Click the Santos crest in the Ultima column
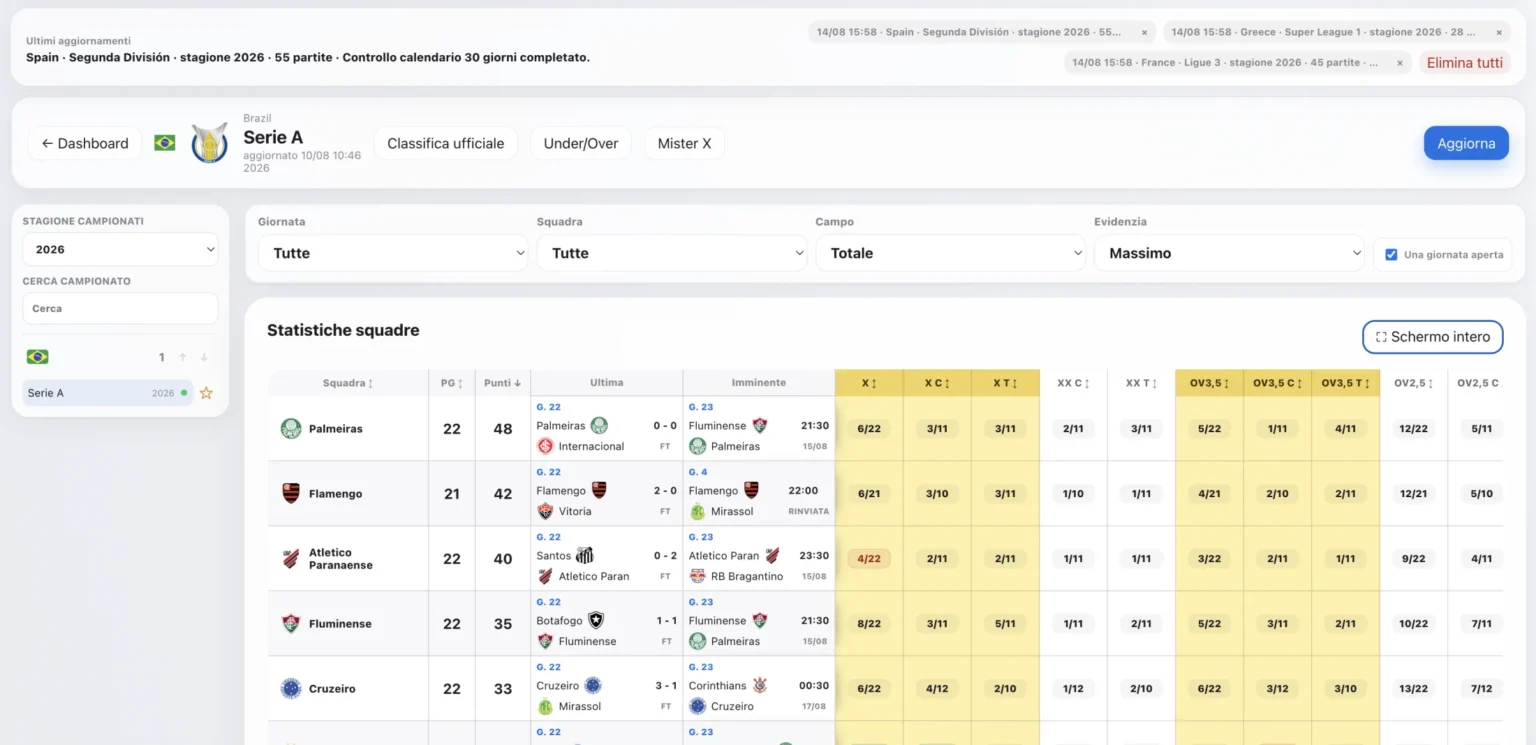 pyautogui.click(x=585, y=555)
